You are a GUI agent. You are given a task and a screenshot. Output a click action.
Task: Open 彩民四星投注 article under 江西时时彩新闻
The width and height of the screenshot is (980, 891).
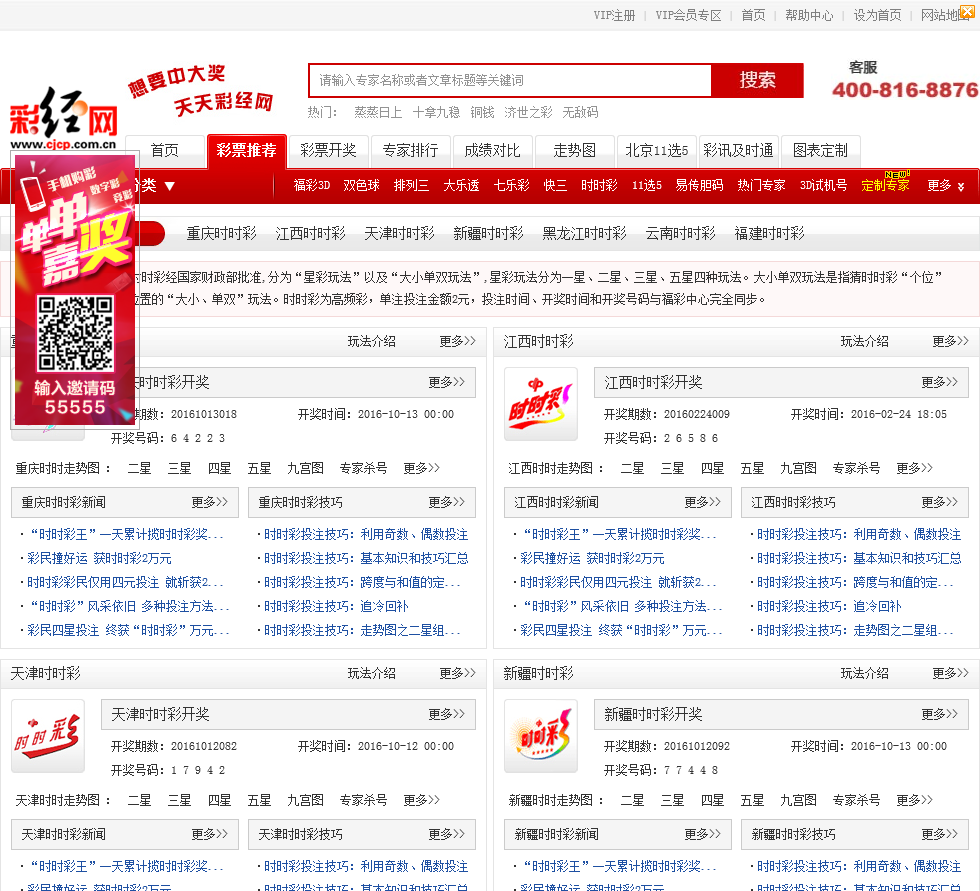621,630
